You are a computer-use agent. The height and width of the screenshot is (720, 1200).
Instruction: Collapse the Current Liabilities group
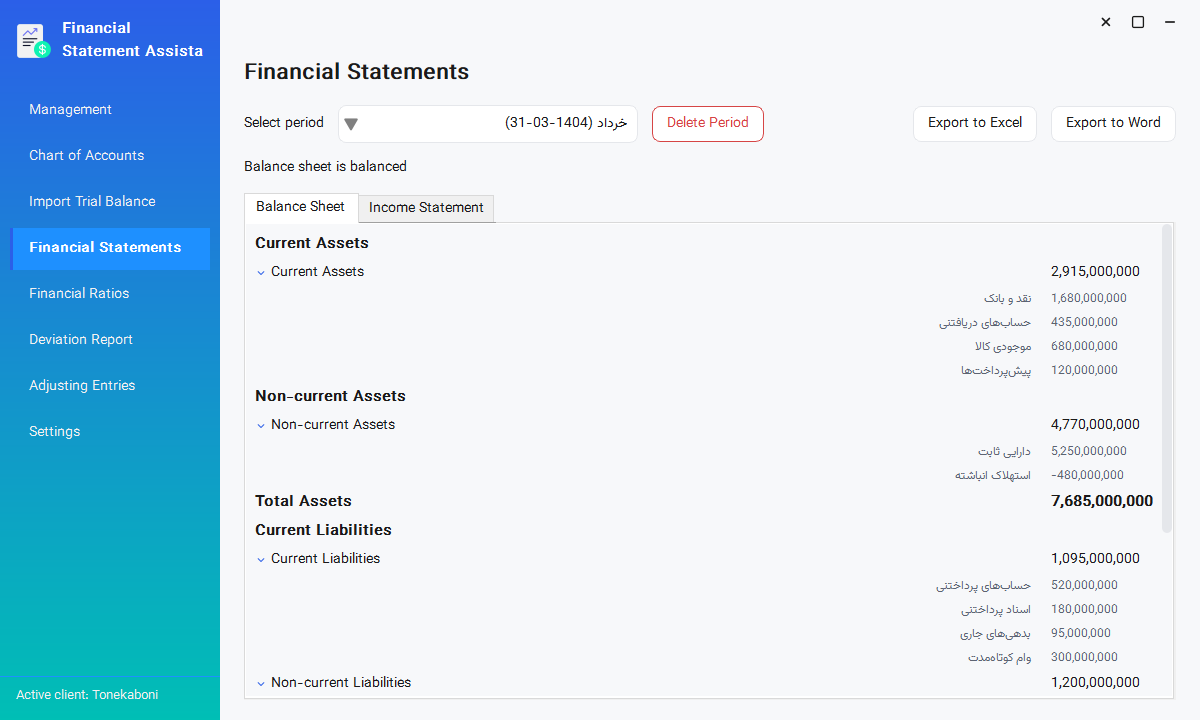coord(261,559)
